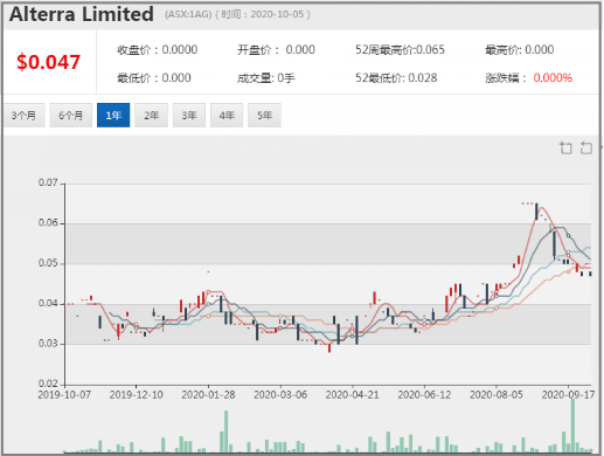The image size is (604, 456).
Task: Select the 3个月 time range tab
Action: pos(24,115)
